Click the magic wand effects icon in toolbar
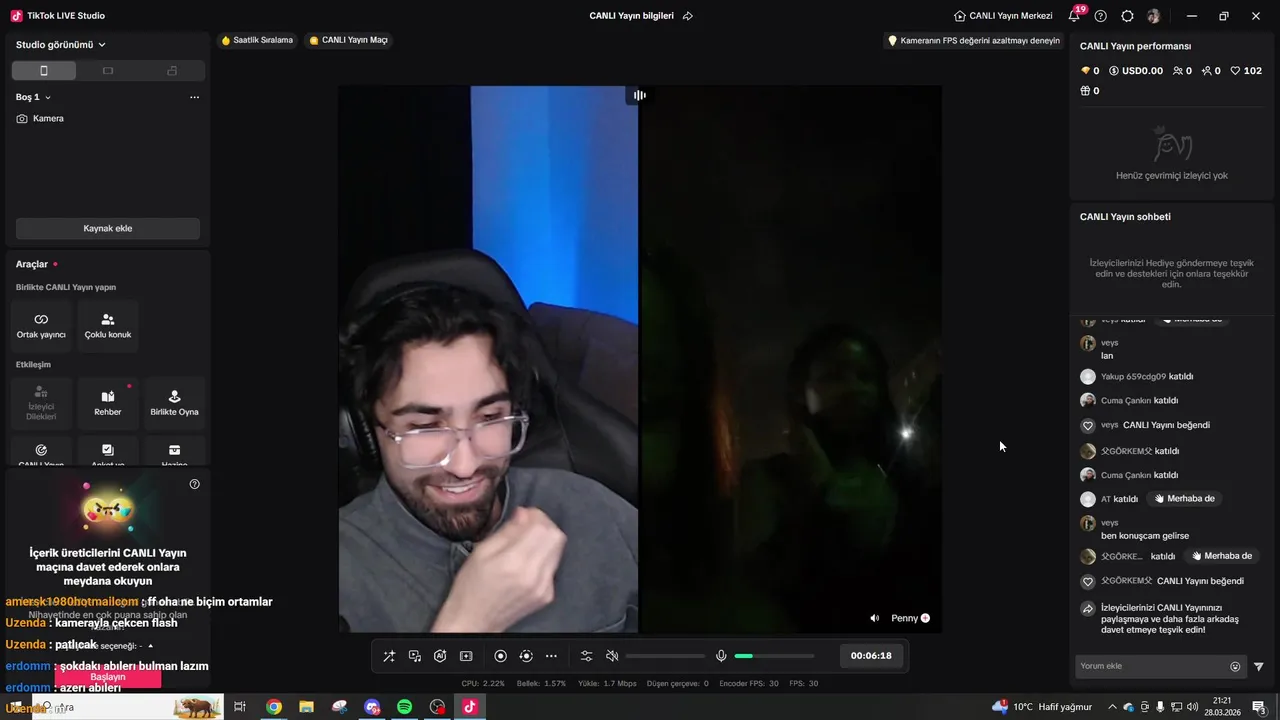 pyautogui.click(x=389, y=656)
